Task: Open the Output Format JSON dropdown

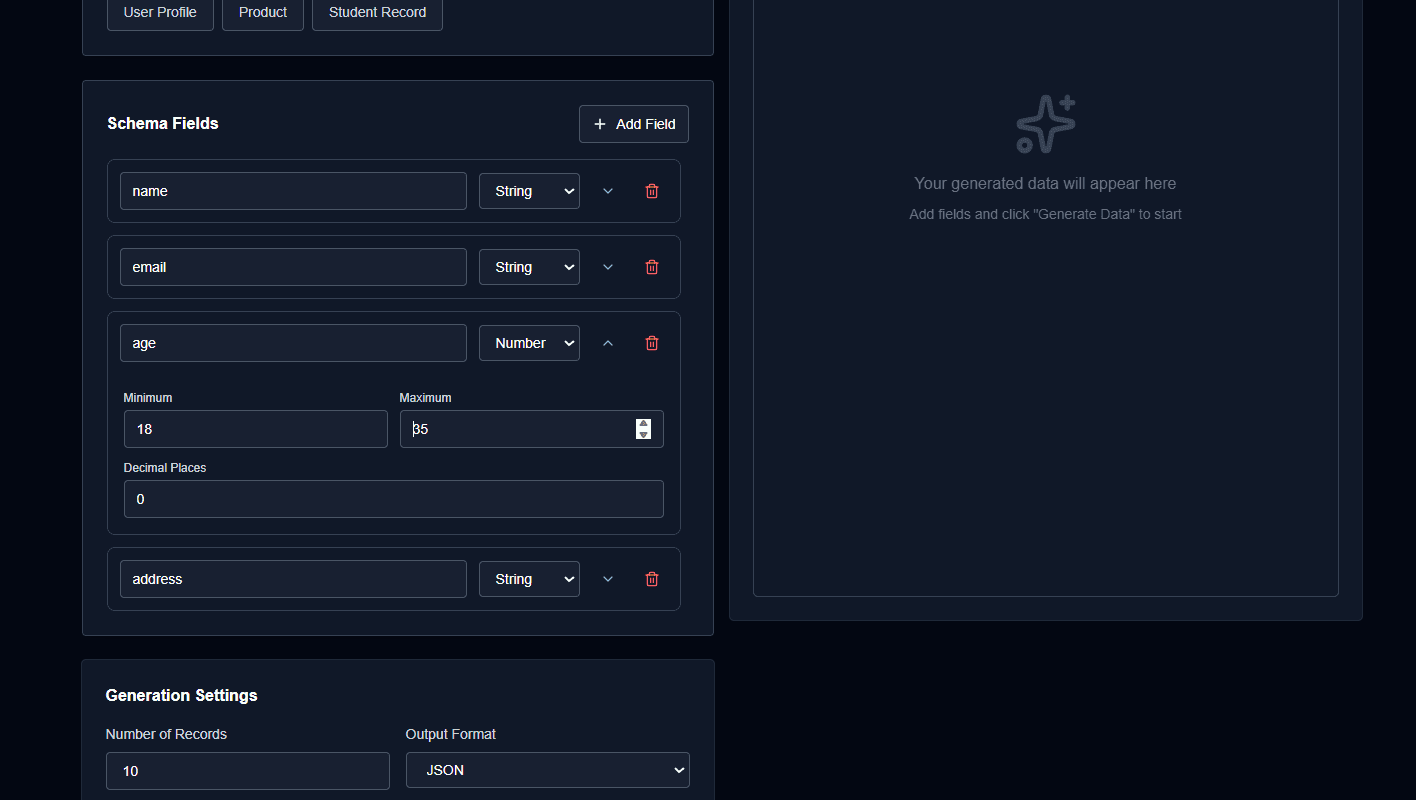Action: click(x=548, y=770)
